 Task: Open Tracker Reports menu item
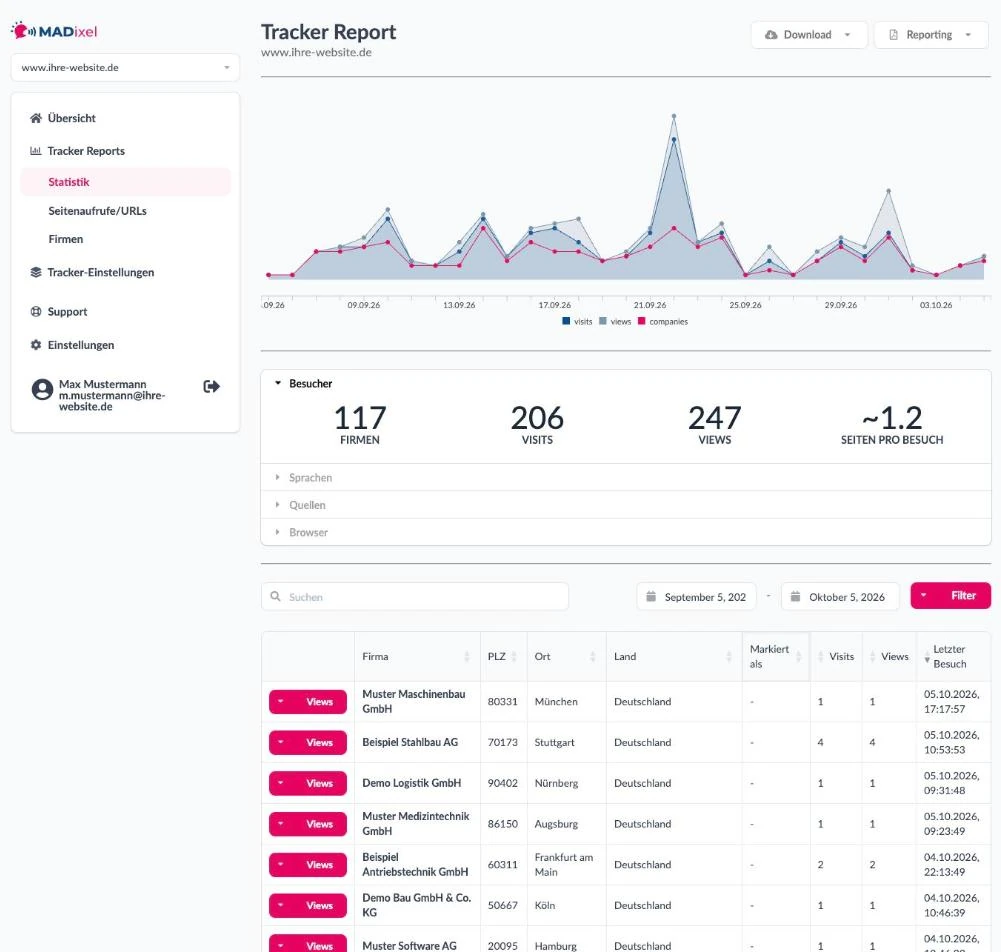click(86, 151)
